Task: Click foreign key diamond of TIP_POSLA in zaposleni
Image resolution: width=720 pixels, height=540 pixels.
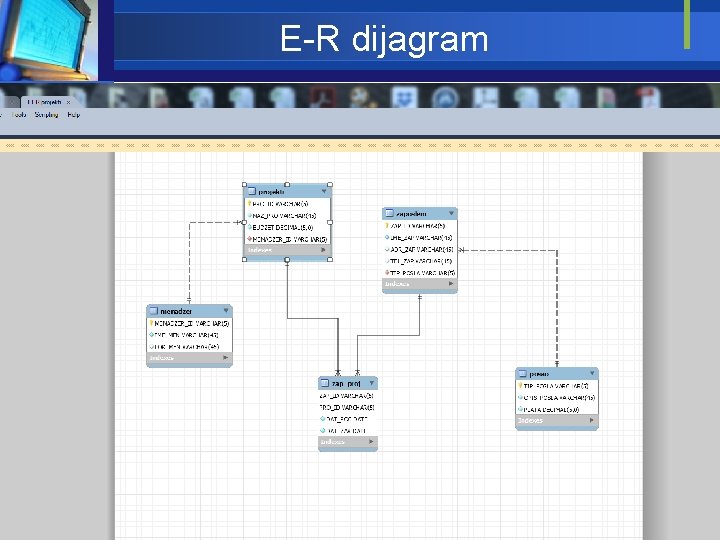Action: pos(387,272)
